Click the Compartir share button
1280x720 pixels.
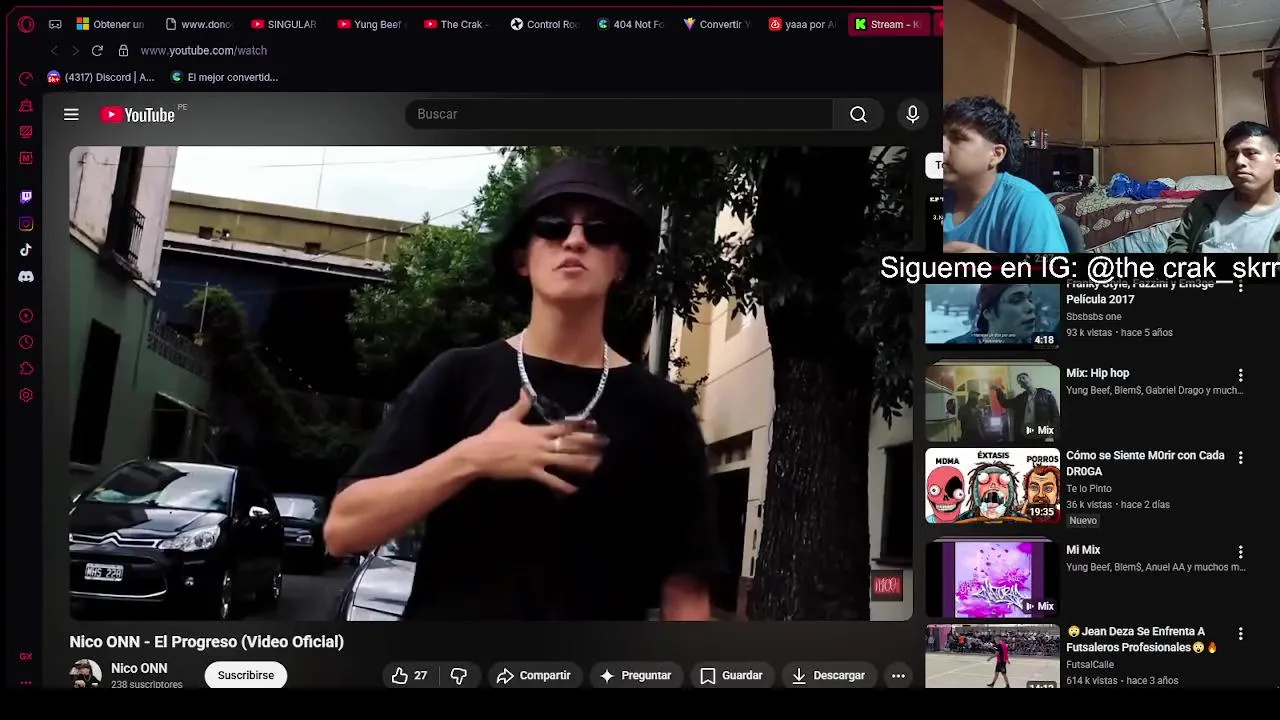pyautogui.click(x=533, y=676)
